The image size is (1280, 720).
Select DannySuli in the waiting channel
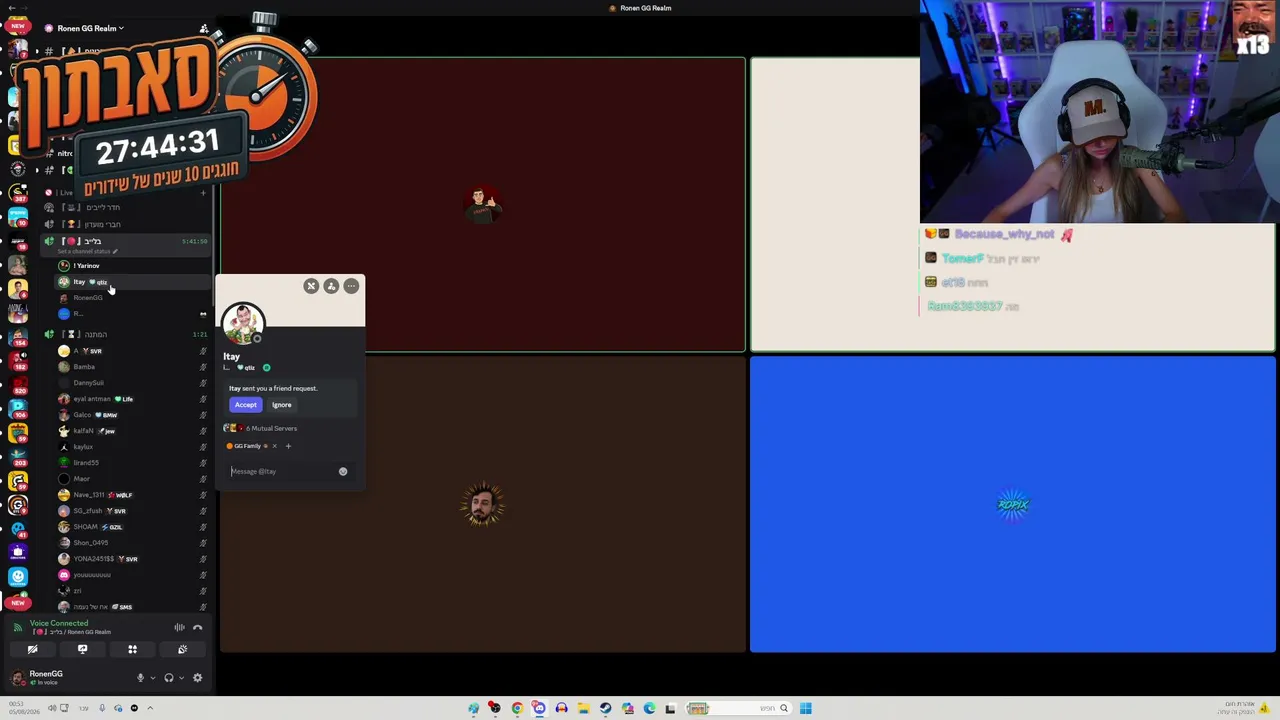point(130,383)
